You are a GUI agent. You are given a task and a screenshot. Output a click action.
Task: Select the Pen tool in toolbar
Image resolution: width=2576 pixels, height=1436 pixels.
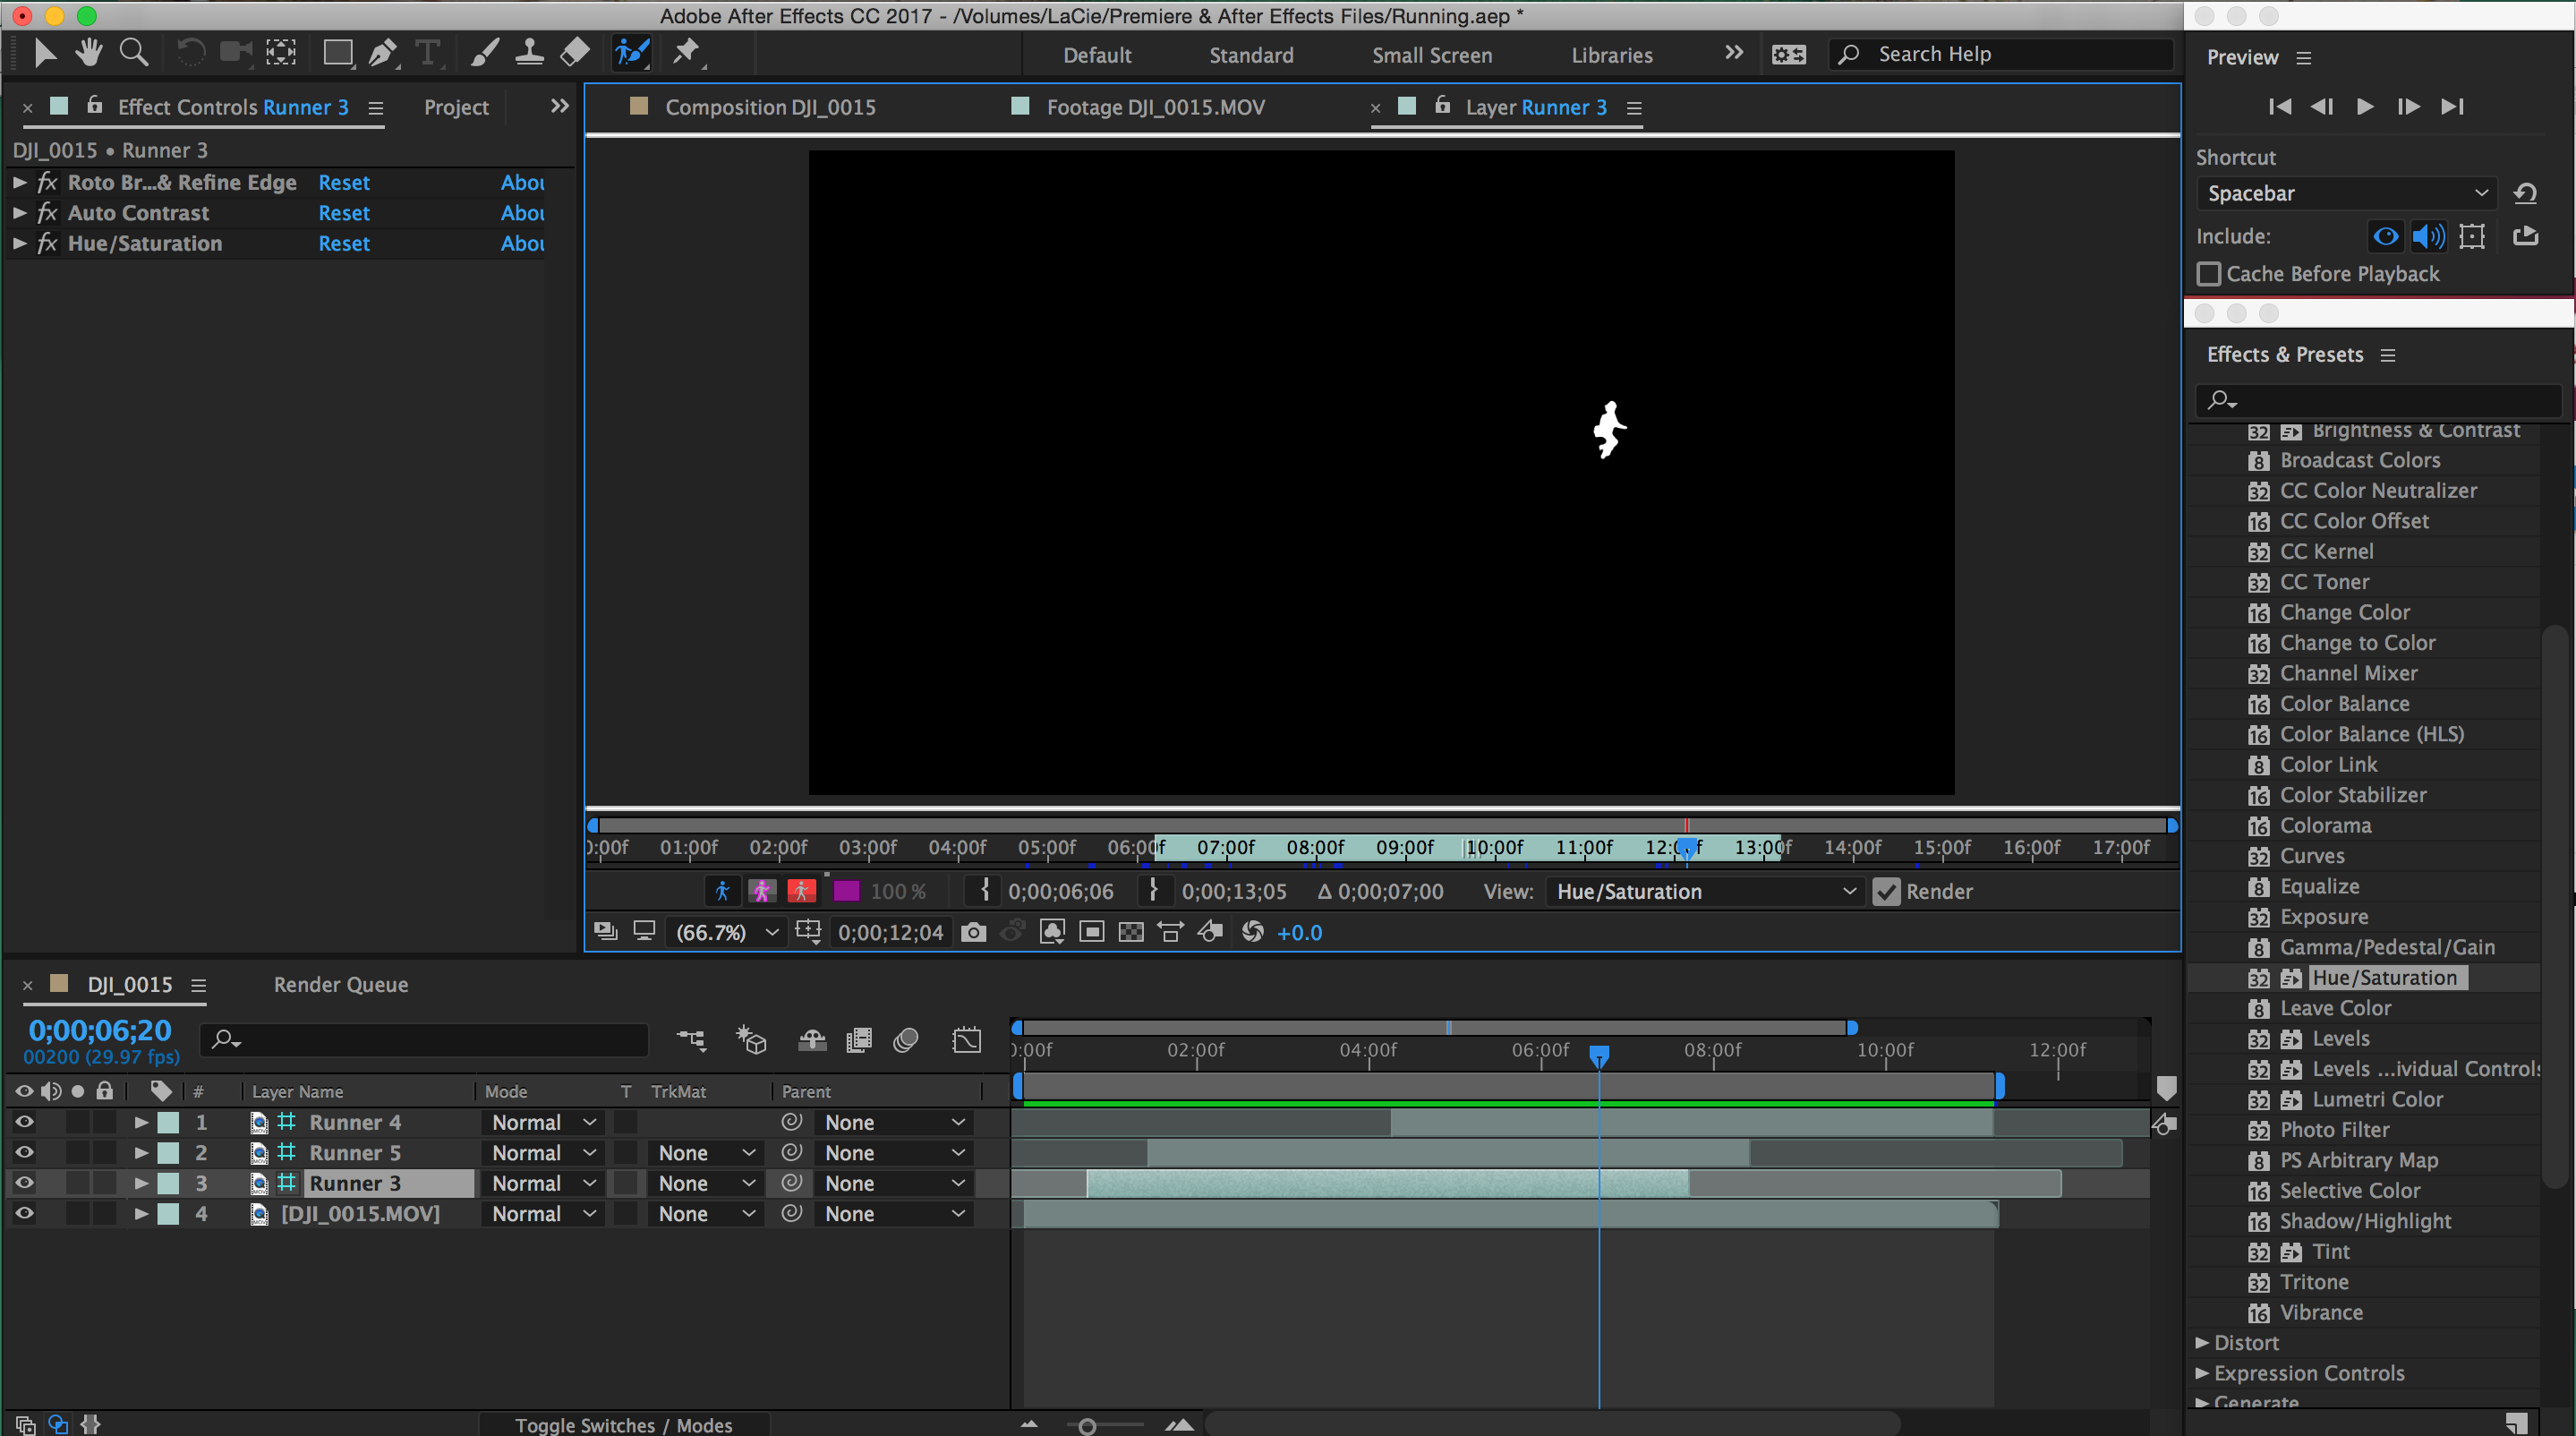coord(382,53)
